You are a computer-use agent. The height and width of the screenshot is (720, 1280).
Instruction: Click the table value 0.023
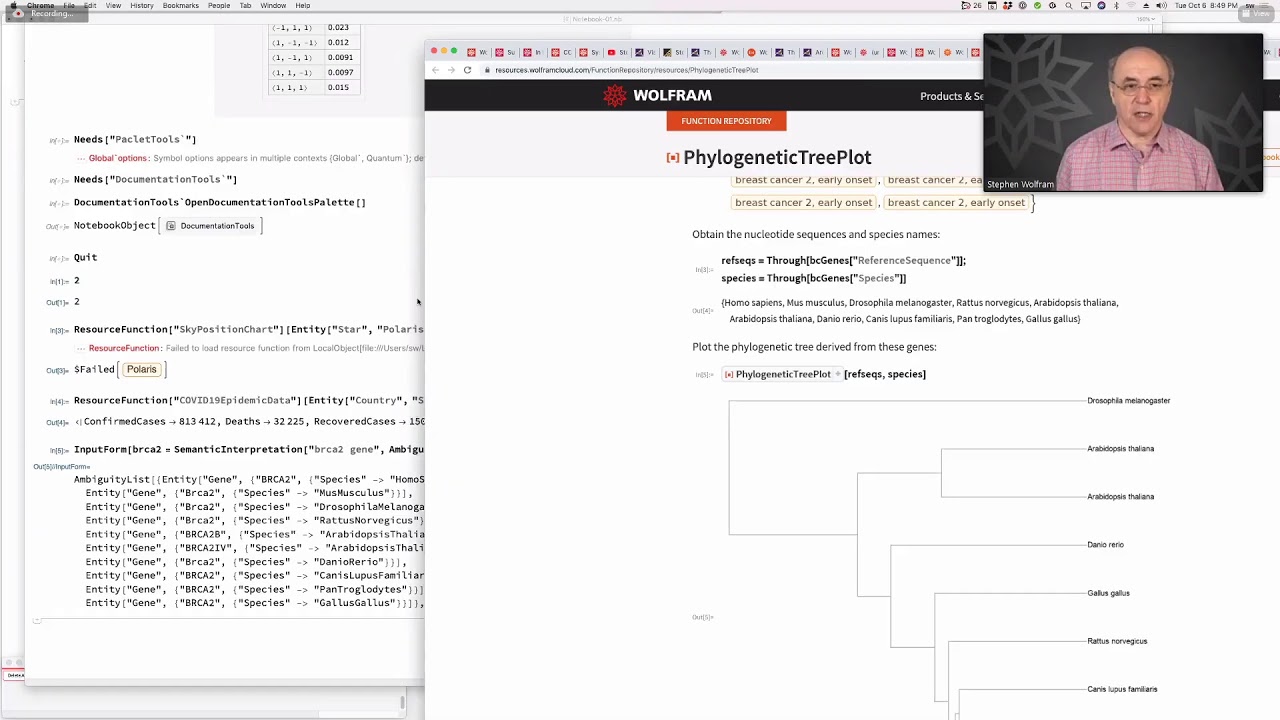point(338,28)
